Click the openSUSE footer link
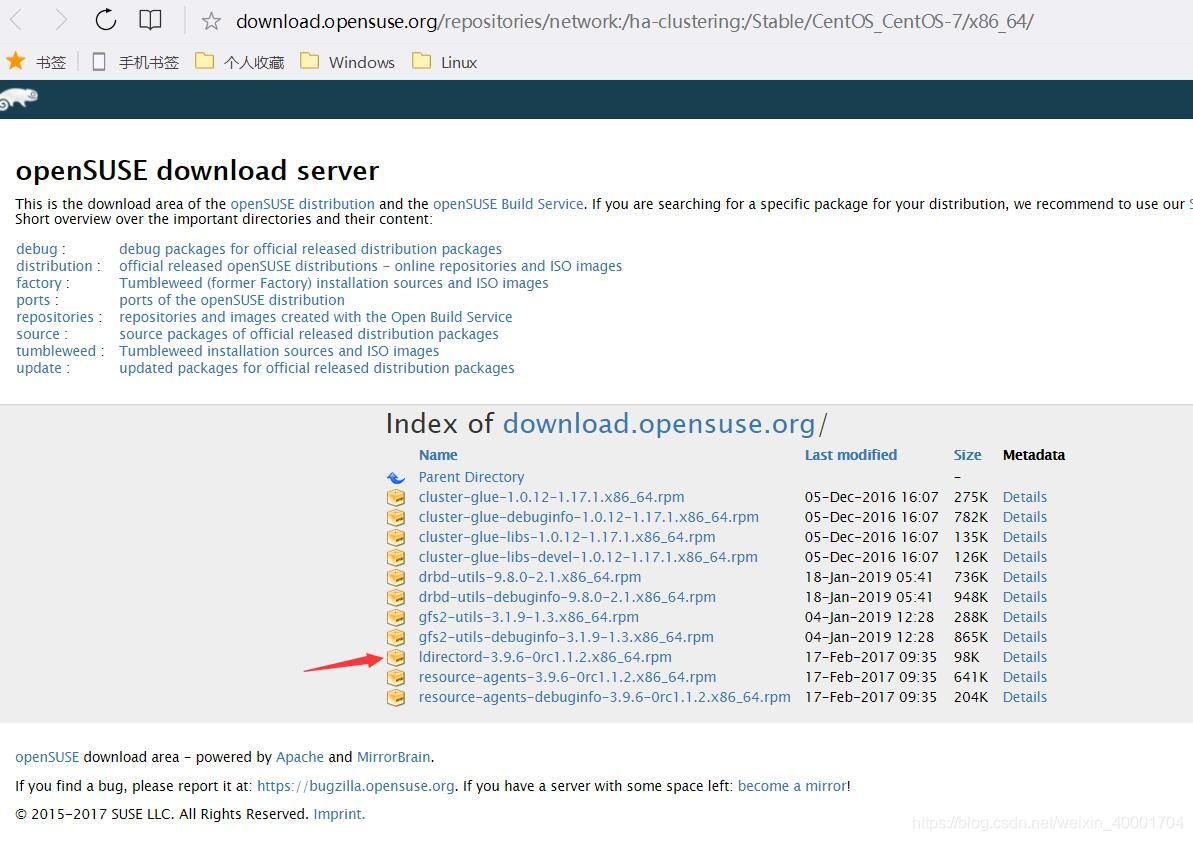 (x=47, y=757)
